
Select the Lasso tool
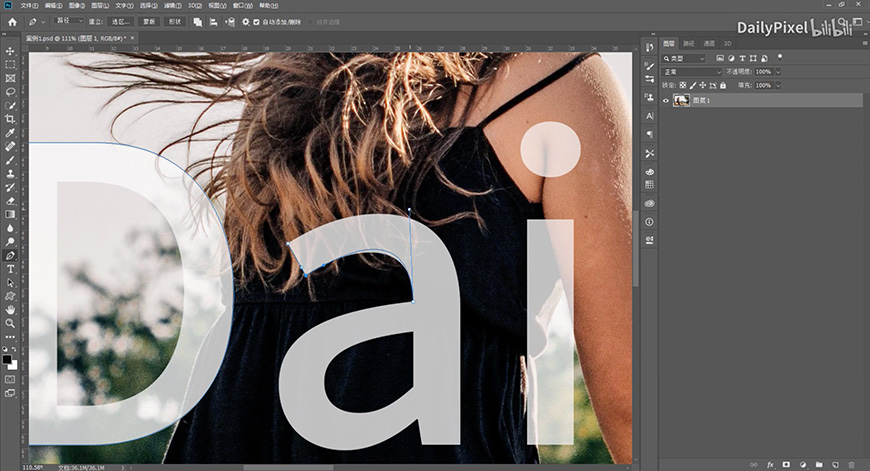click(10, 92)
